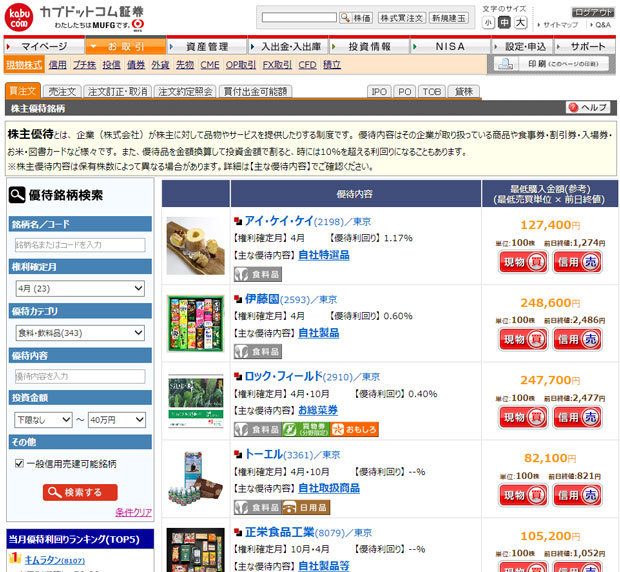Click トーエル product thumbnail
Screen dimensions: 620x572
195,479
